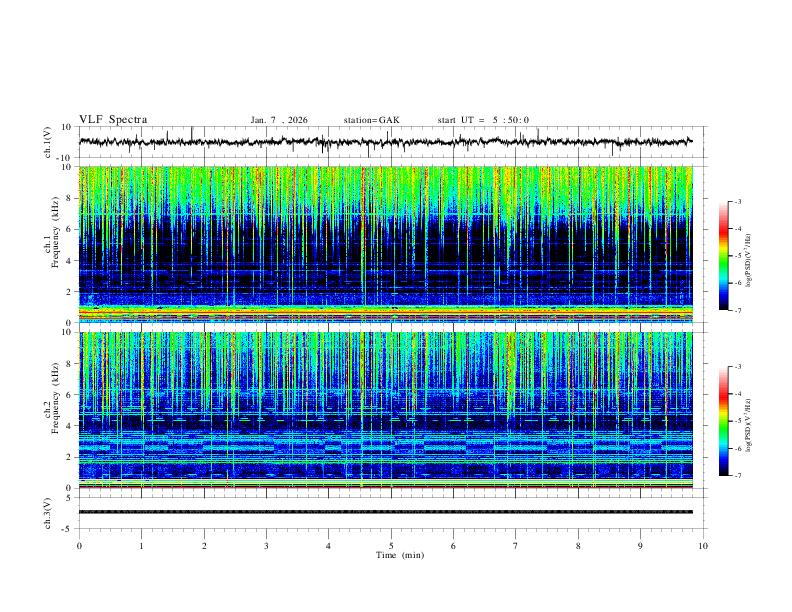Click the "4" kHz tick of ch.2 spectrogram
792x612 pixels.
(69, 426)
